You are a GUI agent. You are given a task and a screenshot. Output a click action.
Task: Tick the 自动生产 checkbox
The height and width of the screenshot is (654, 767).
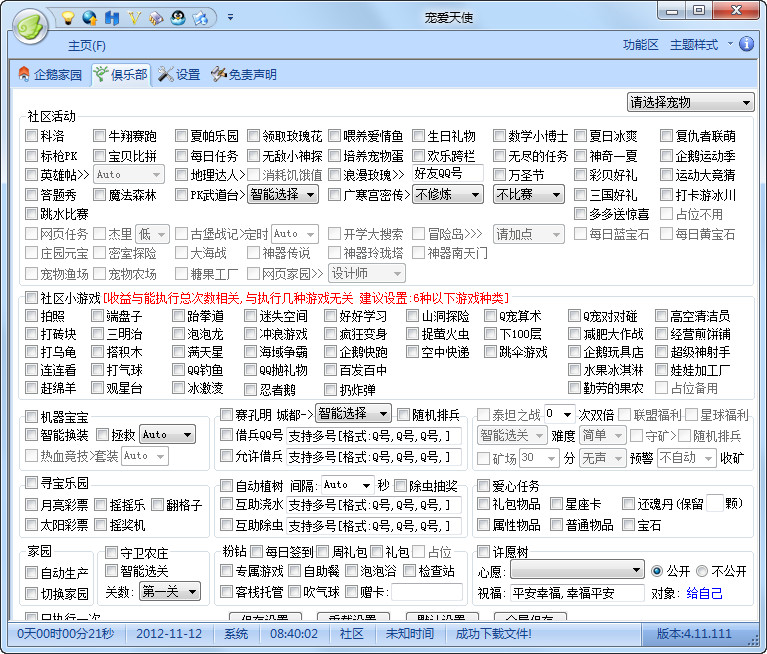(x=32, y=573)
